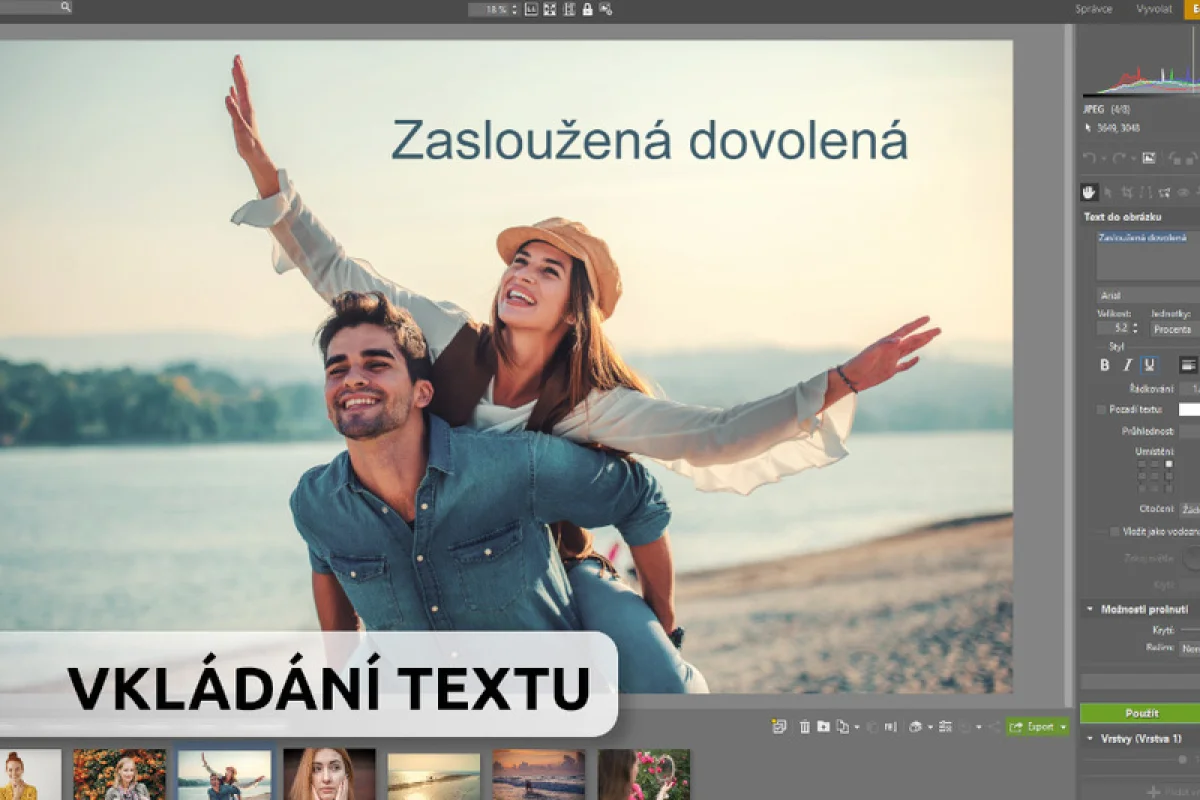Viewport: 1200px width, 800px height.
Task: Click the first icon left of trash
Action: point(779,727)
